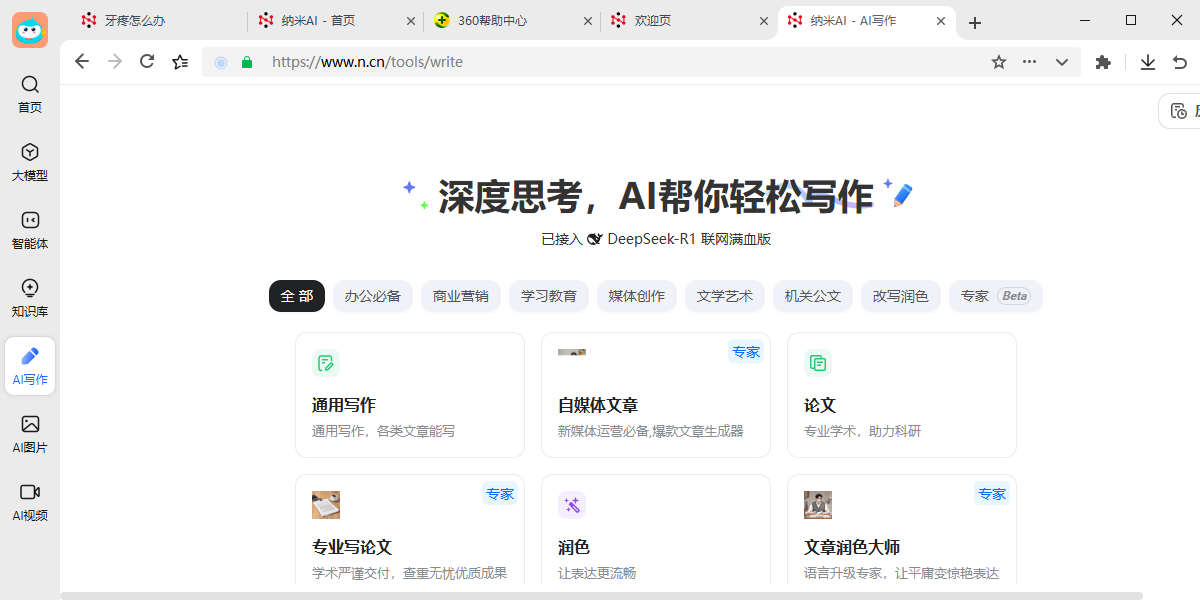Open new tab with plus button
1200x600 pixels.
pyautogui.click(x=975, y=22)
